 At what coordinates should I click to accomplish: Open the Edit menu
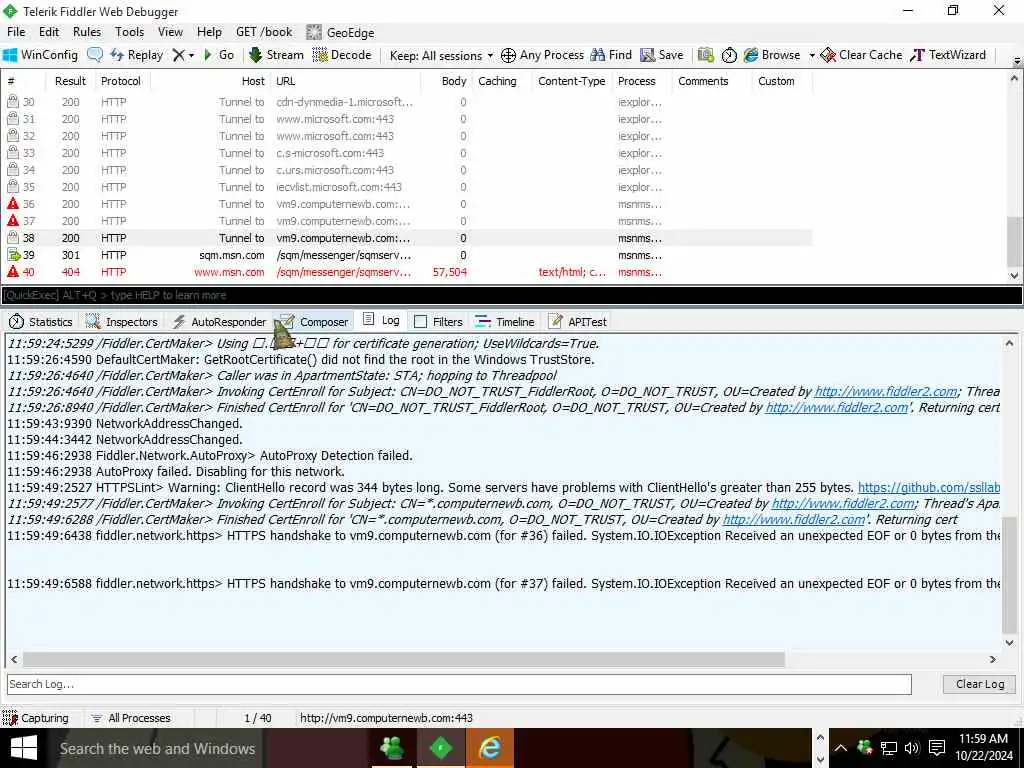pos(49,32)
